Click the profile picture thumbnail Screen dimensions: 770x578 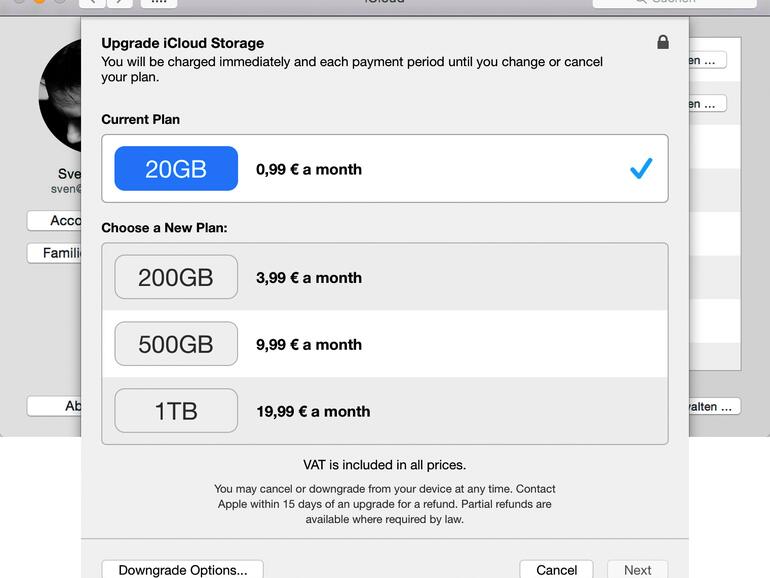pos(60,97)
